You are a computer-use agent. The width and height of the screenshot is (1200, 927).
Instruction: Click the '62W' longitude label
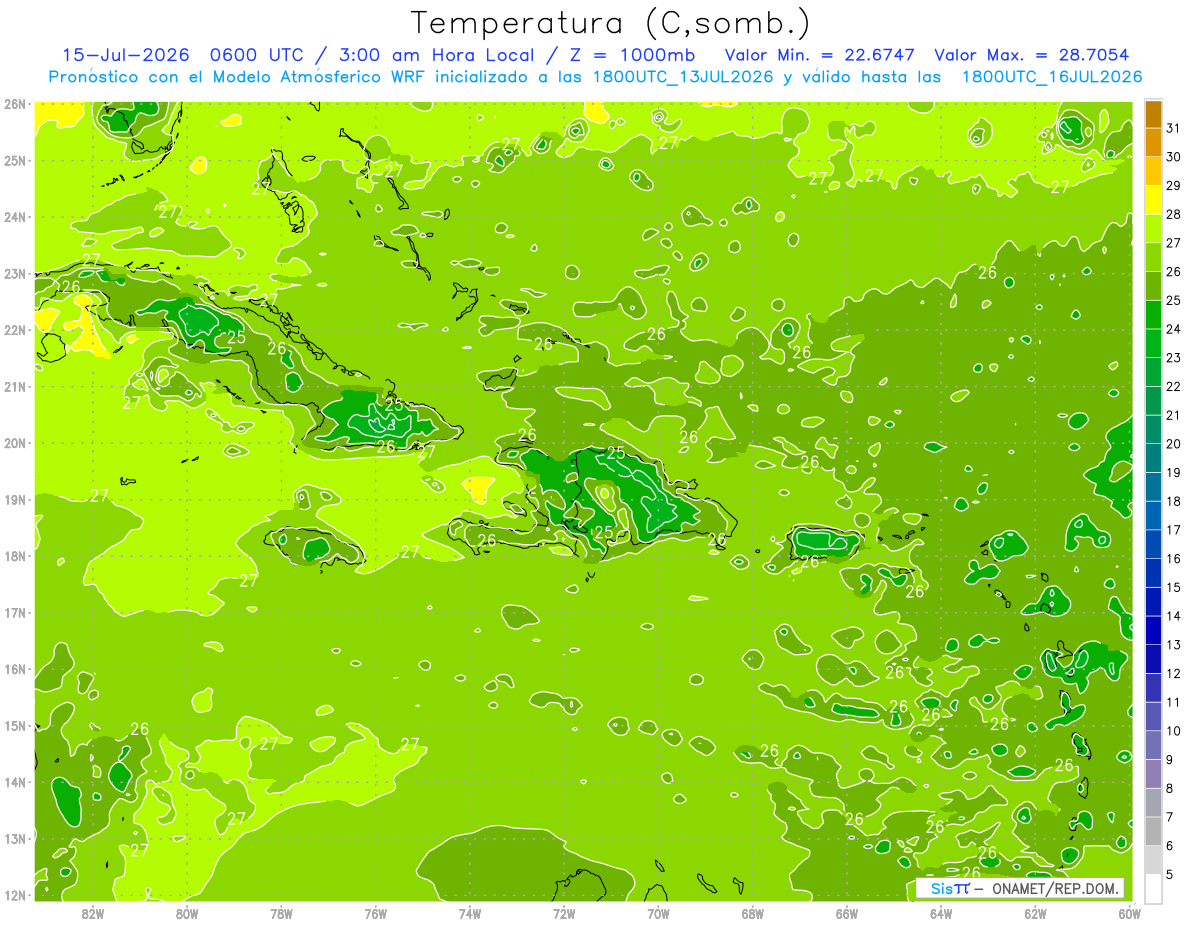[1035, 913]
